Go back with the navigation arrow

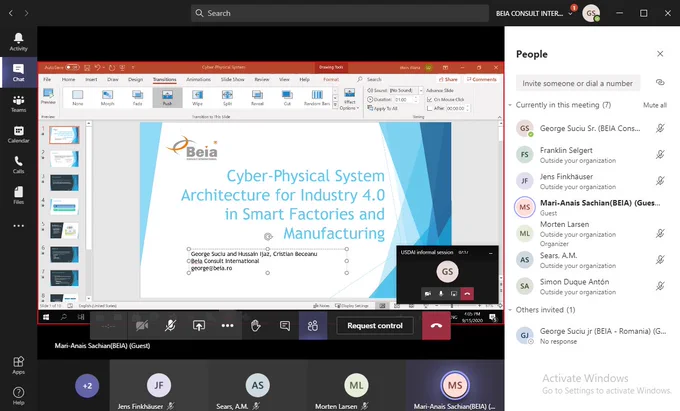point(11,13)
